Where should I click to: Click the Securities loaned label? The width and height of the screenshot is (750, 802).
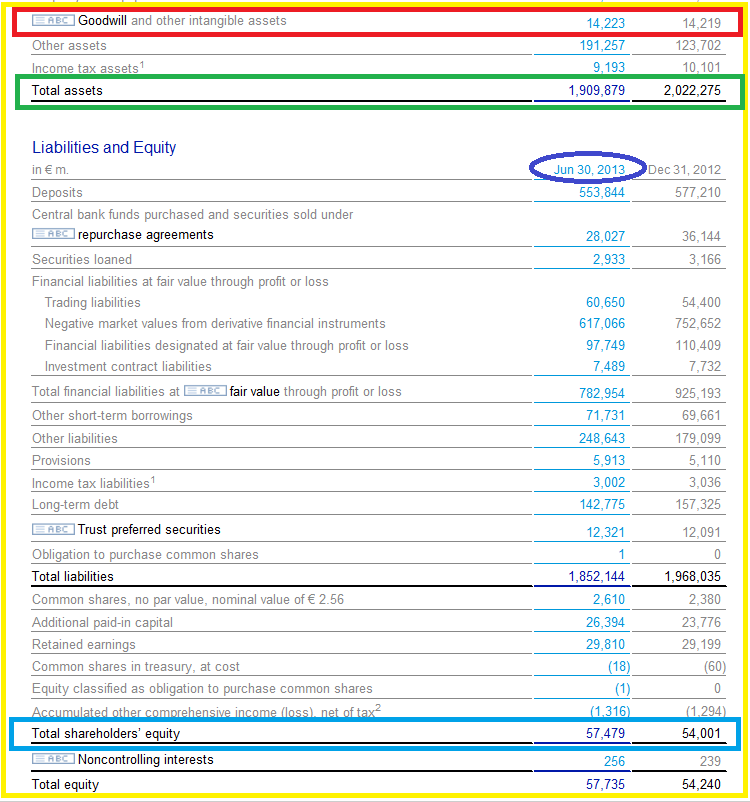(82, 259)
